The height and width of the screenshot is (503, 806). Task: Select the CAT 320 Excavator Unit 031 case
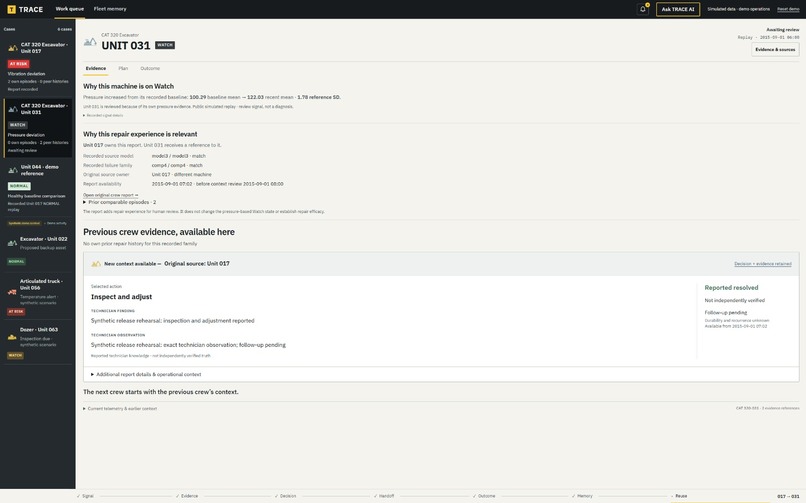click(x=38, y=128)
